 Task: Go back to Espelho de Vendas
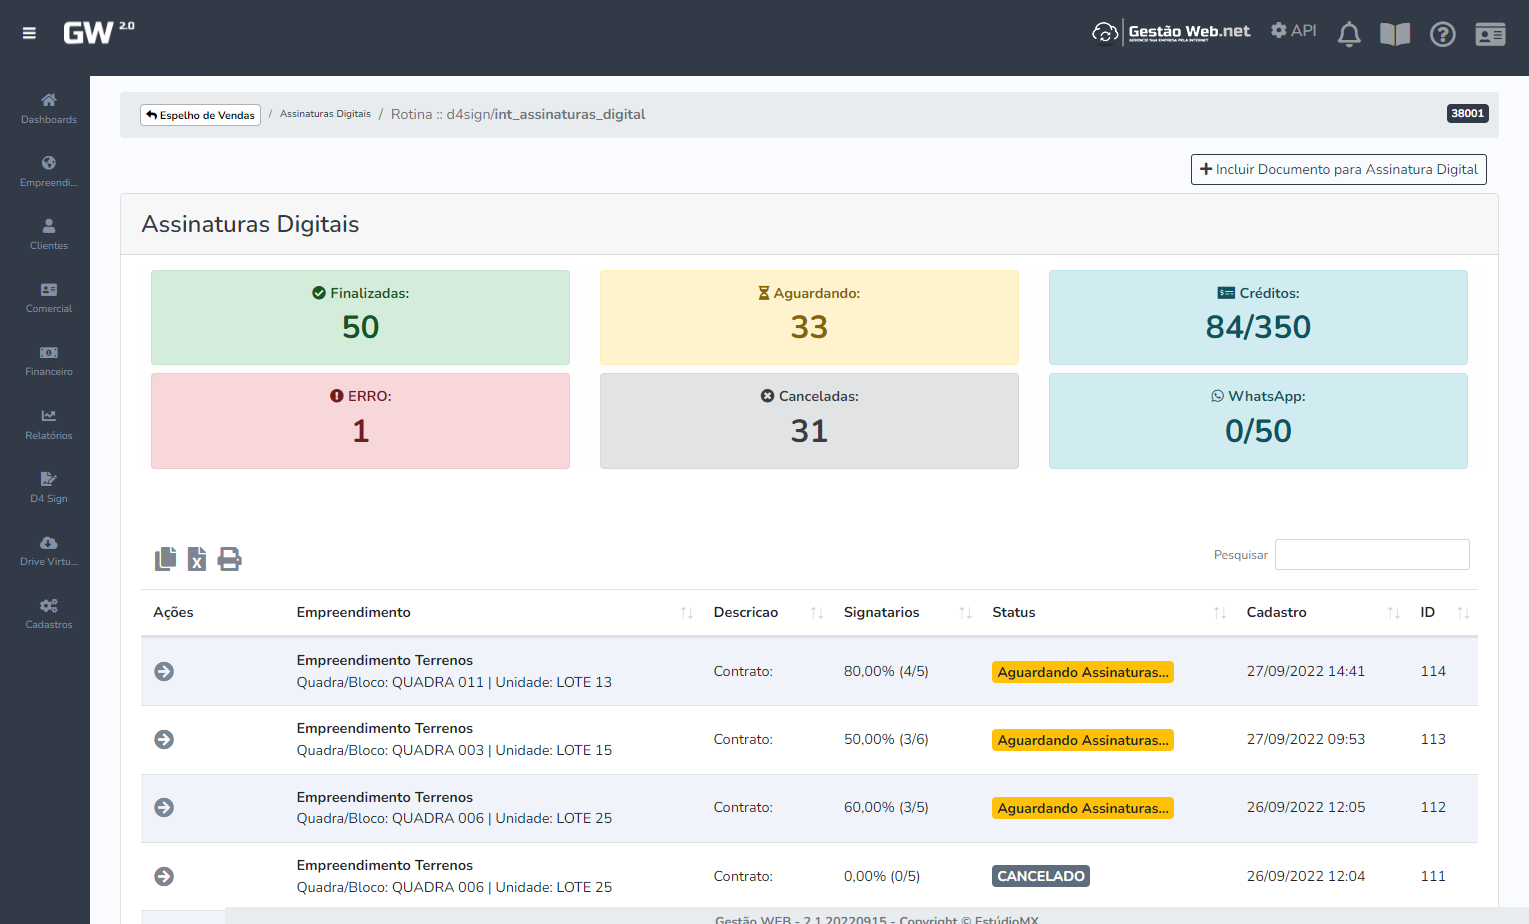click(200, 115)
